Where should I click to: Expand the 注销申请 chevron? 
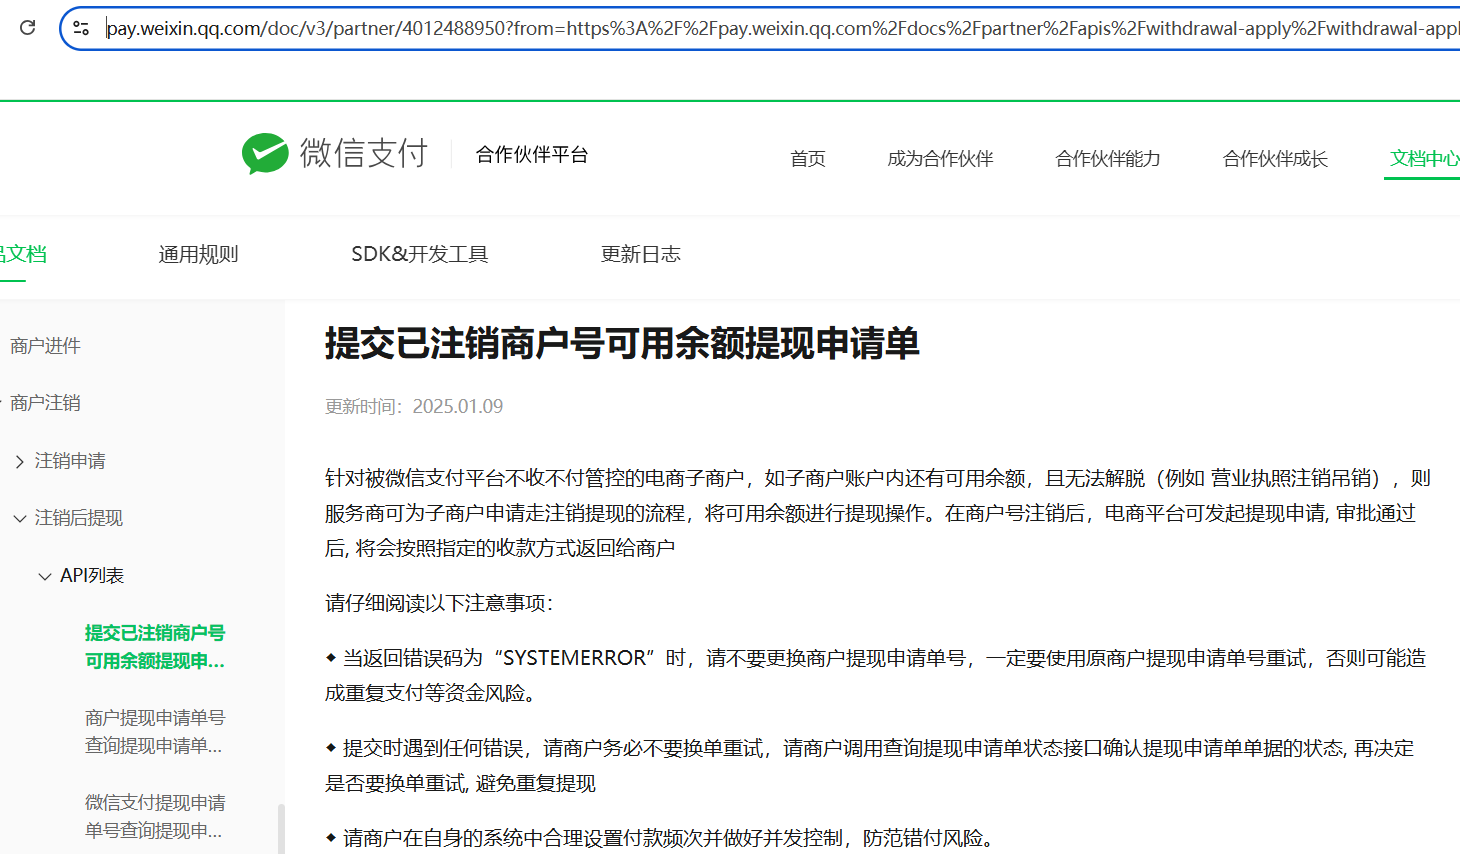point(19,461)
